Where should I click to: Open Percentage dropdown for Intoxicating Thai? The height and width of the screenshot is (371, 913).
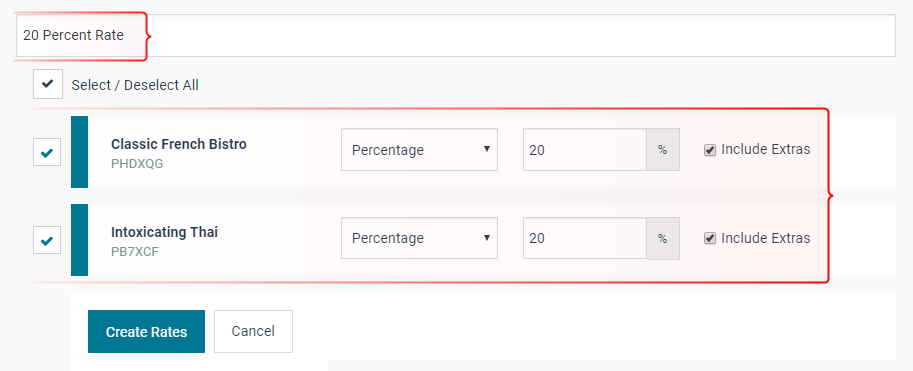[419, 238]
